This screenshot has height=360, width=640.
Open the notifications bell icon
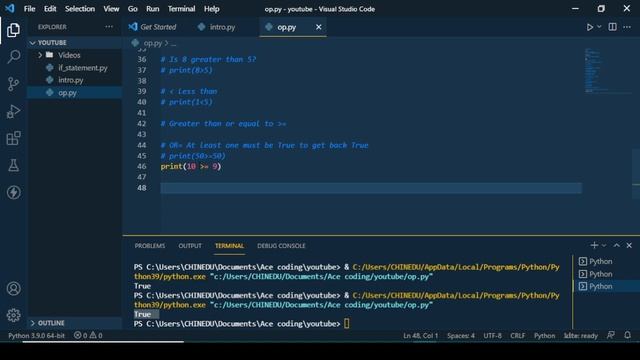pos(627,335)
